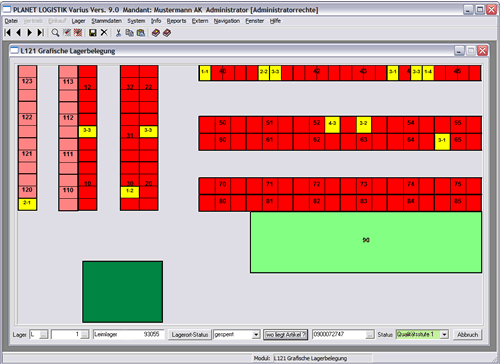Click the 'wo liegt Artikel ?' button
500x364 pixels.
286,334
